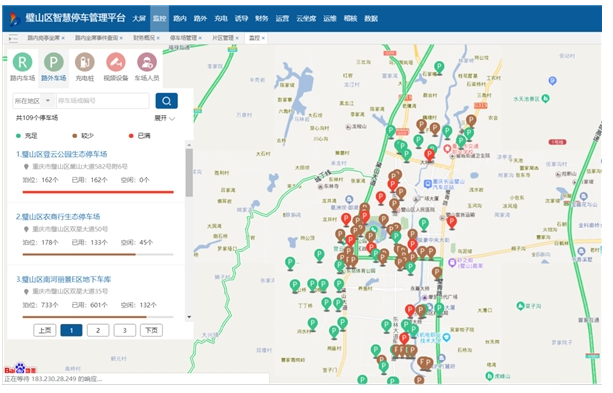Click the list scrollbar down arrow

(x=189, y=317)
